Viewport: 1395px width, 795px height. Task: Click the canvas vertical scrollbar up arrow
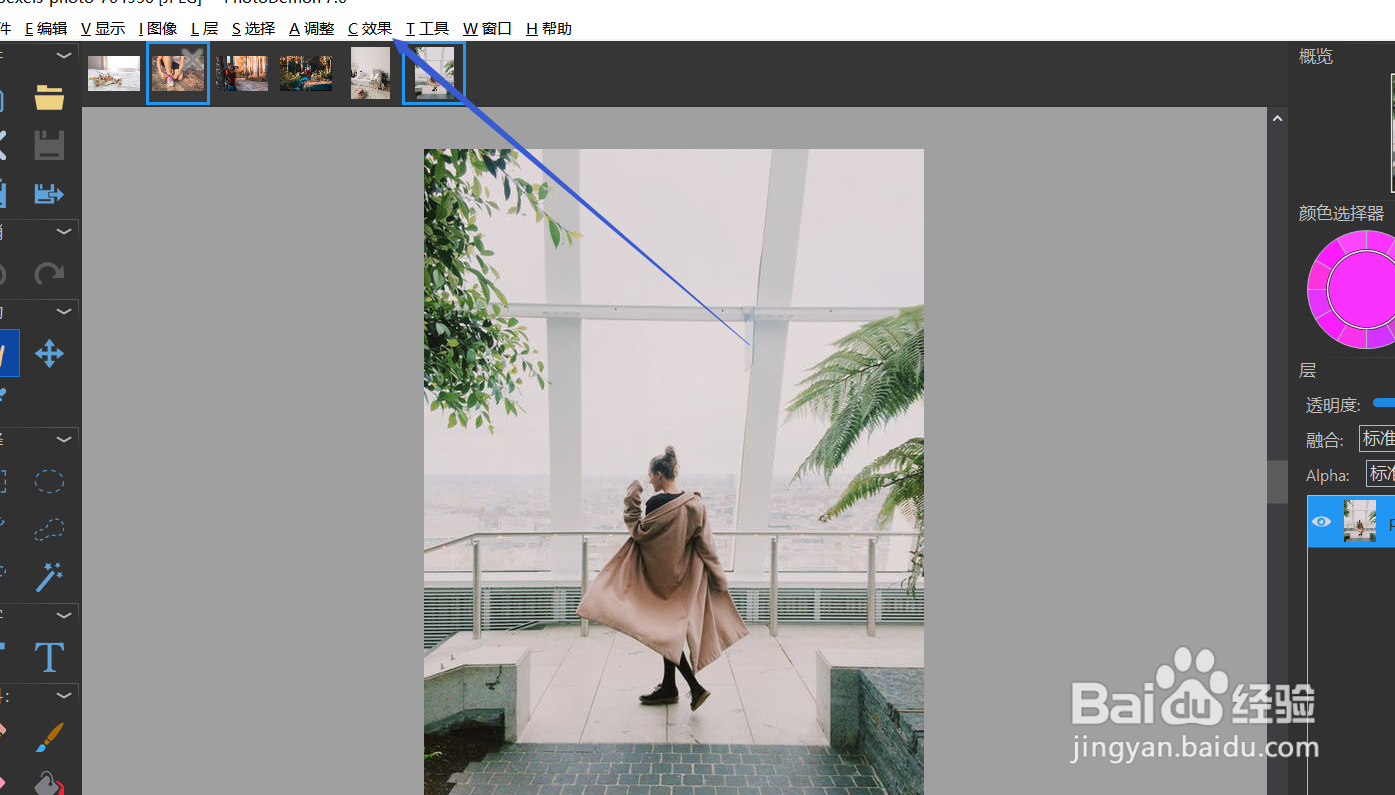[x=1277, y=118]
